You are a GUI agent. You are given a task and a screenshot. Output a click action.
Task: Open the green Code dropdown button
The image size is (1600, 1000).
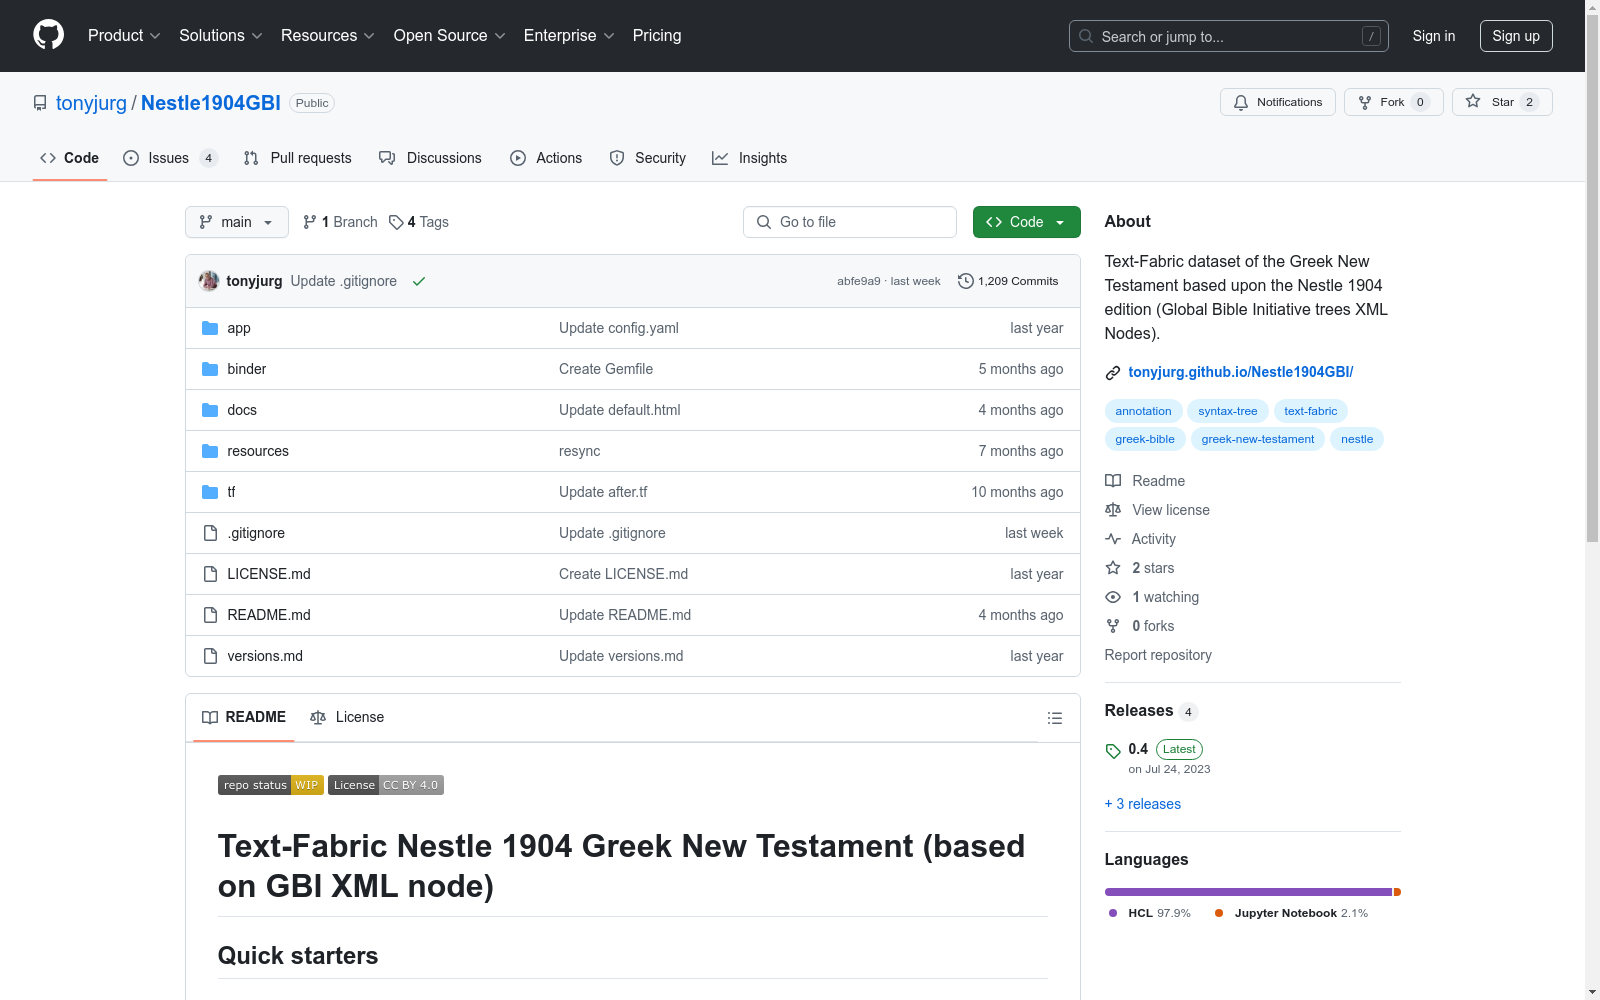[1026, 222]
